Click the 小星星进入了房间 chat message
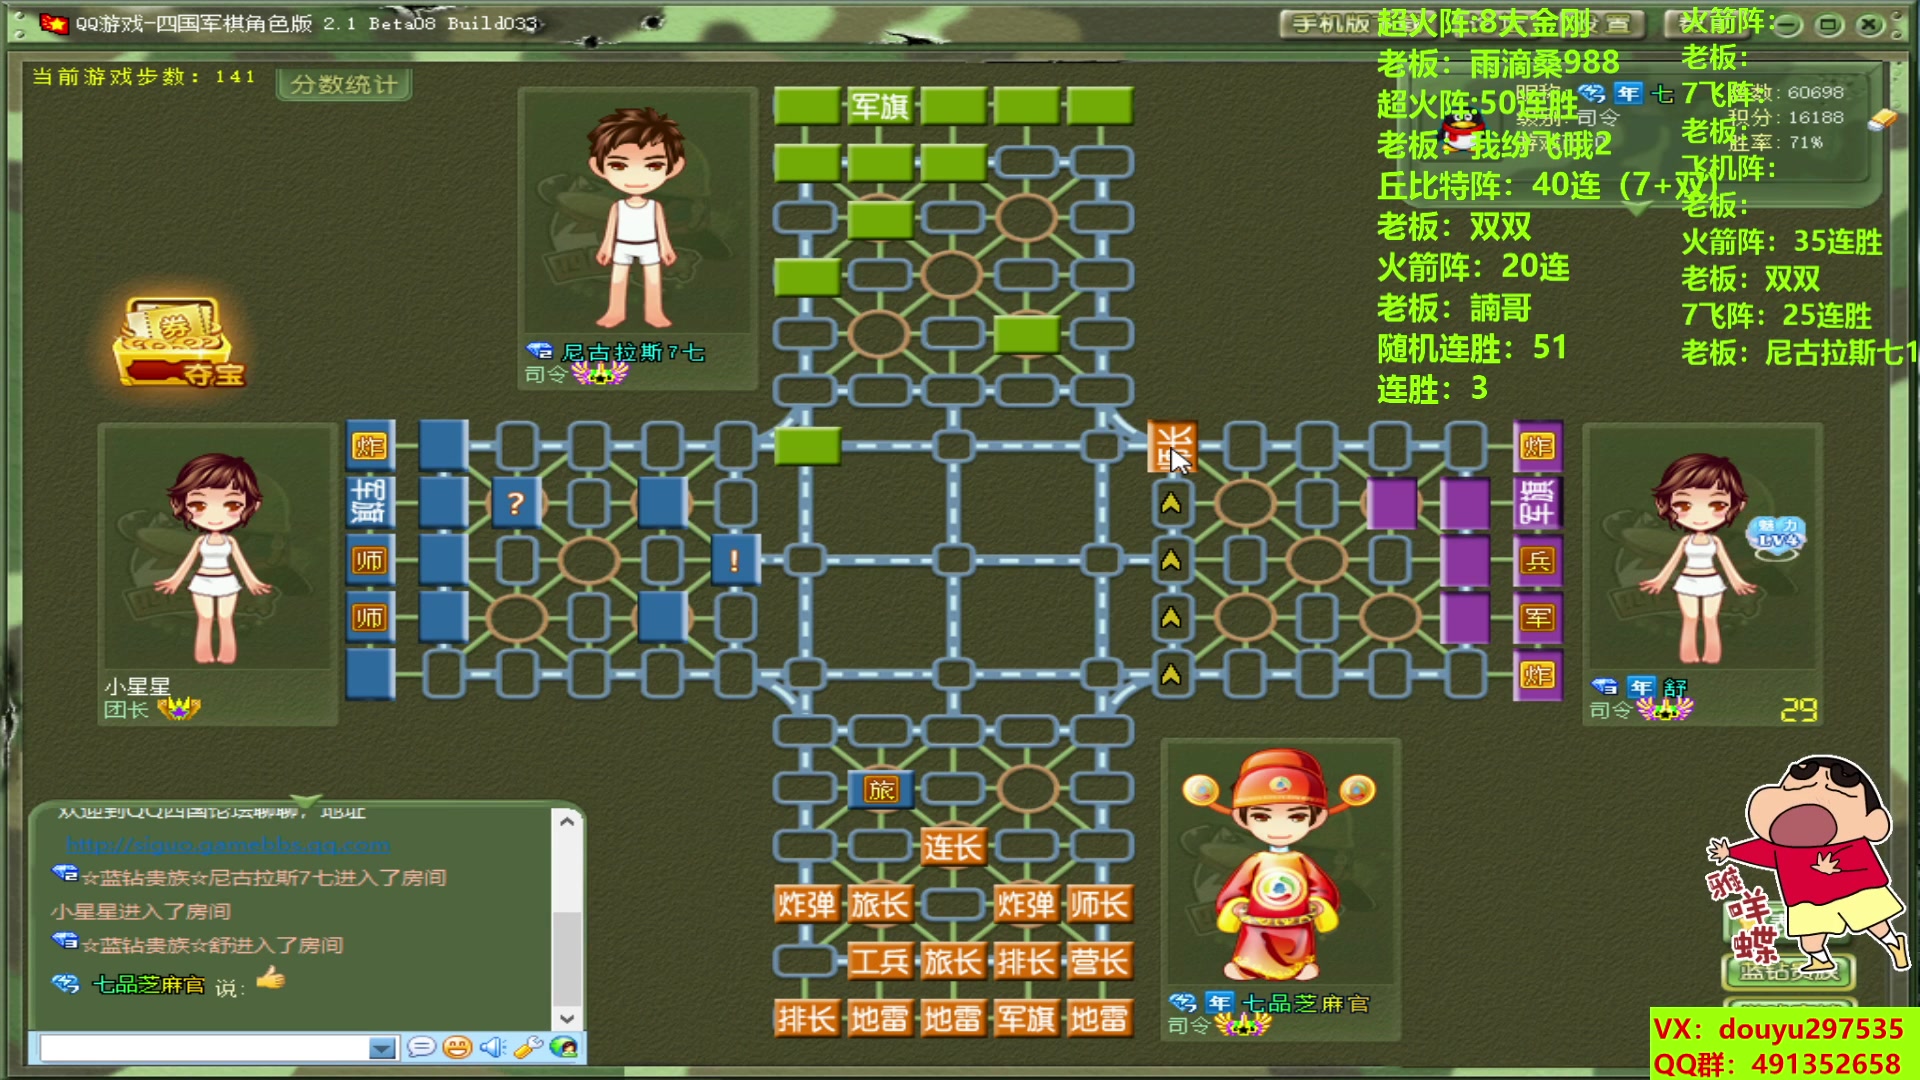The width and height of the screenshot is (1920, 1080). [141, 911]
